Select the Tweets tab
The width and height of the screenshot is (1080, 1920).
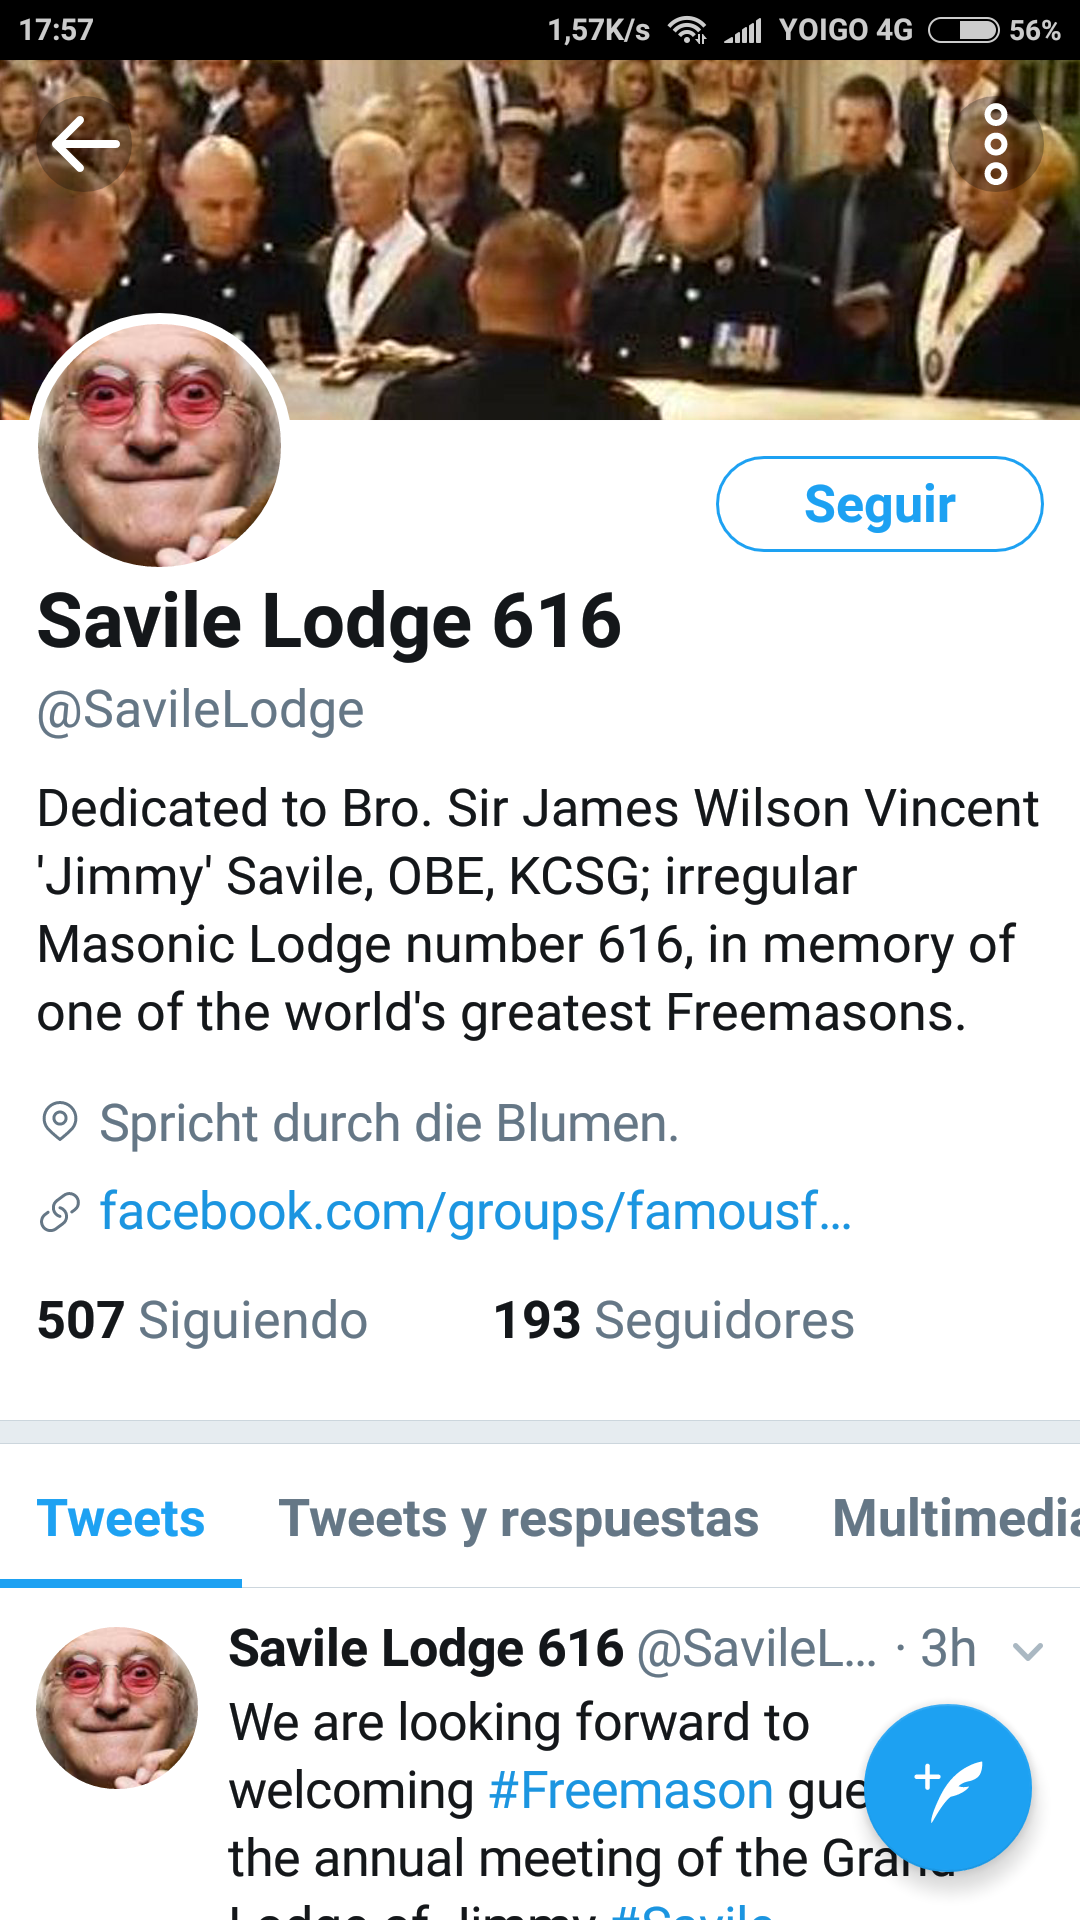point(121,1518)
